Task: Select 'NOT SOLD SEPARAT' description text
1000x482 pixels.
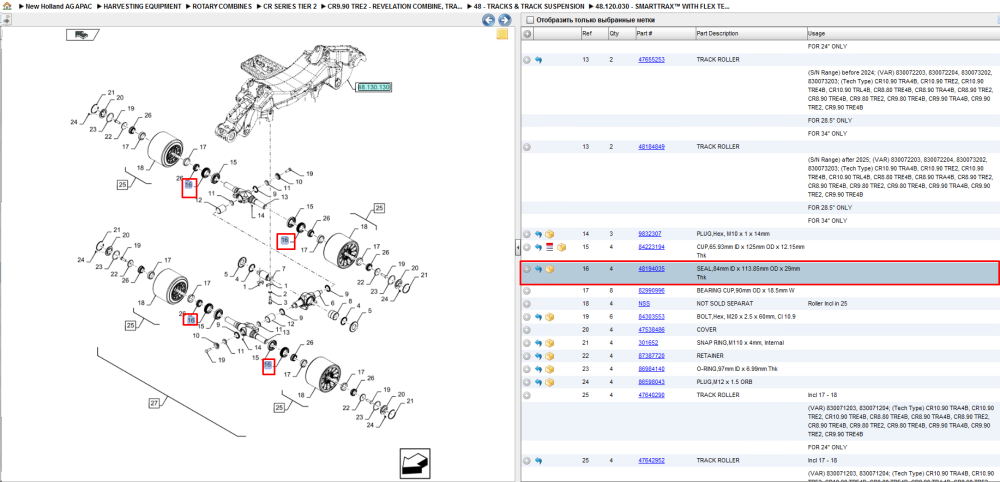Action: tap(724, 304)
